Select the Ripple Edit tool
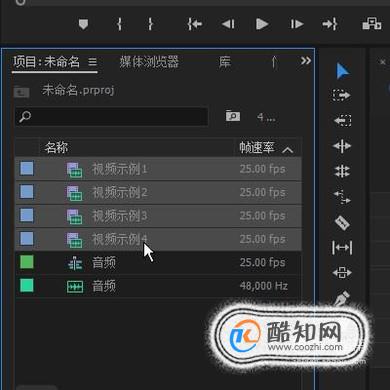 point(342,146)
